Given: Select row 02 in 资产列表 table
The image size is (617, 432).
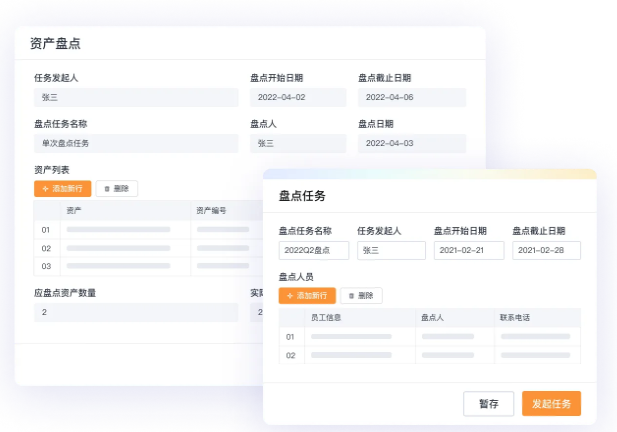Looking at the screenshot, I should 148,248.
